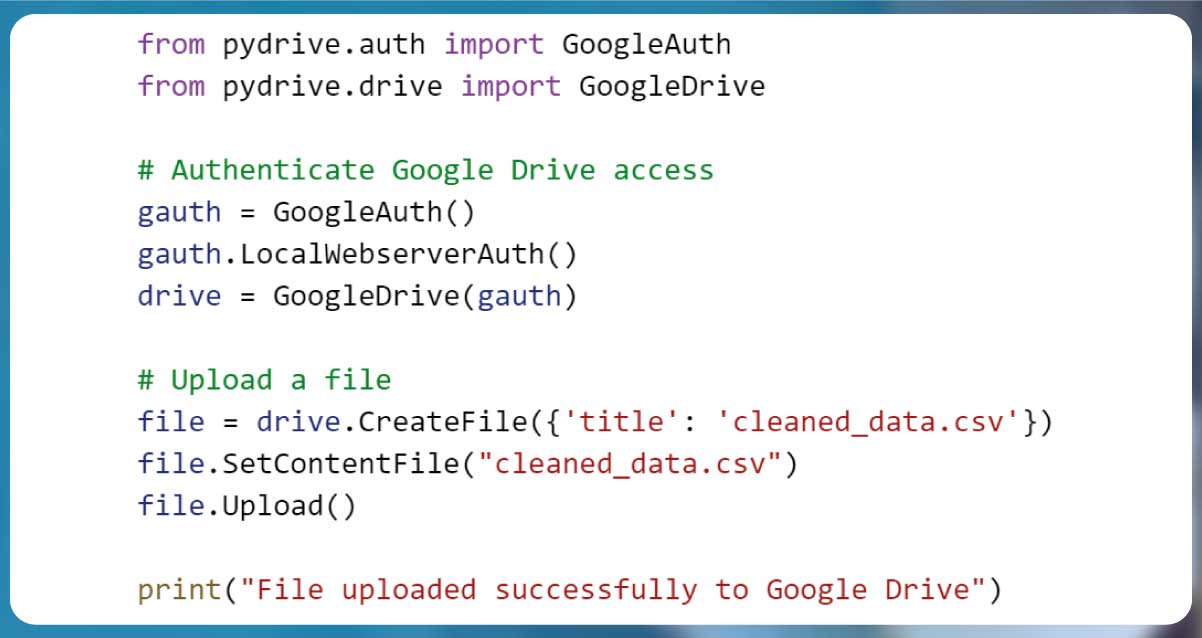Click the 'gauth.LocalWebserverAuth()' line
The height and width of the screenshot is (638, 1202).
click(357, 254)
